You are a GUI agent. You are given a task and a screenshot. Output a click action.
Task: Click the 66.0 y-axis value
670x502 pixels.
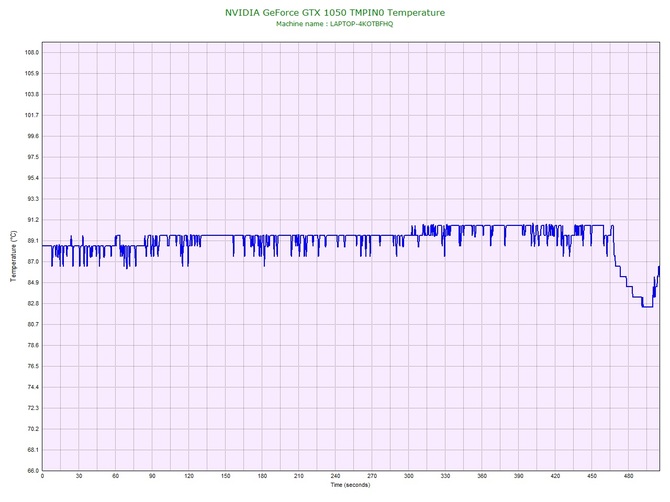(32, 471)
